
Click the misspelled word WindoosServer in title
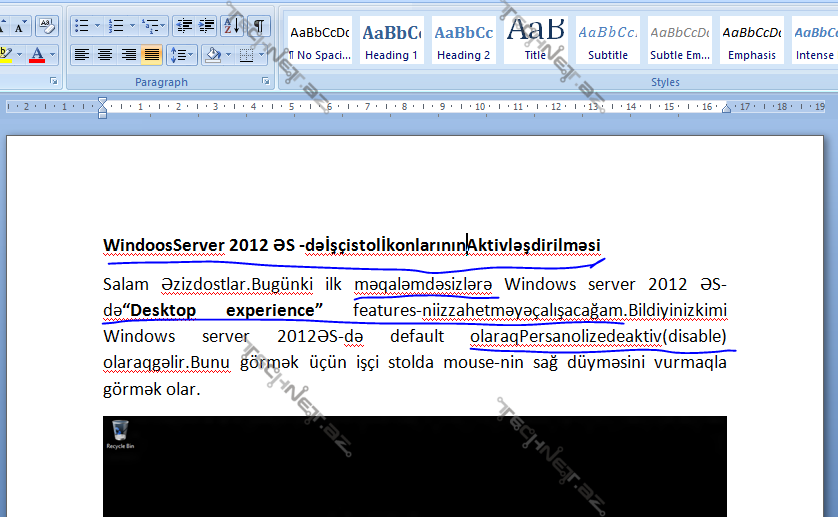click(x=164, y=245)
